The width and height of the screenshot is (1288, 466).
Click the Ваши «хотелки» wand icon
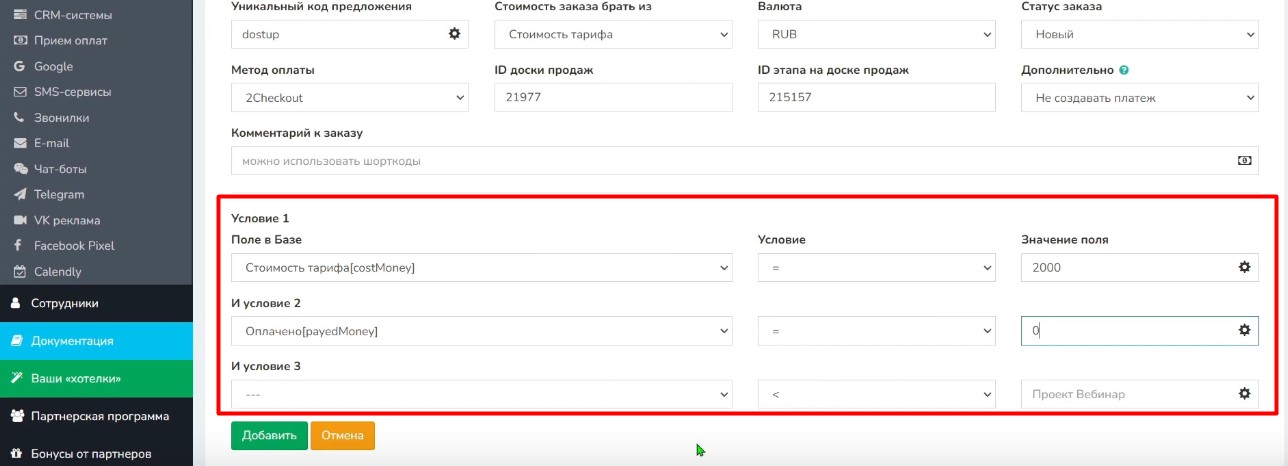(x=16, y=379)
